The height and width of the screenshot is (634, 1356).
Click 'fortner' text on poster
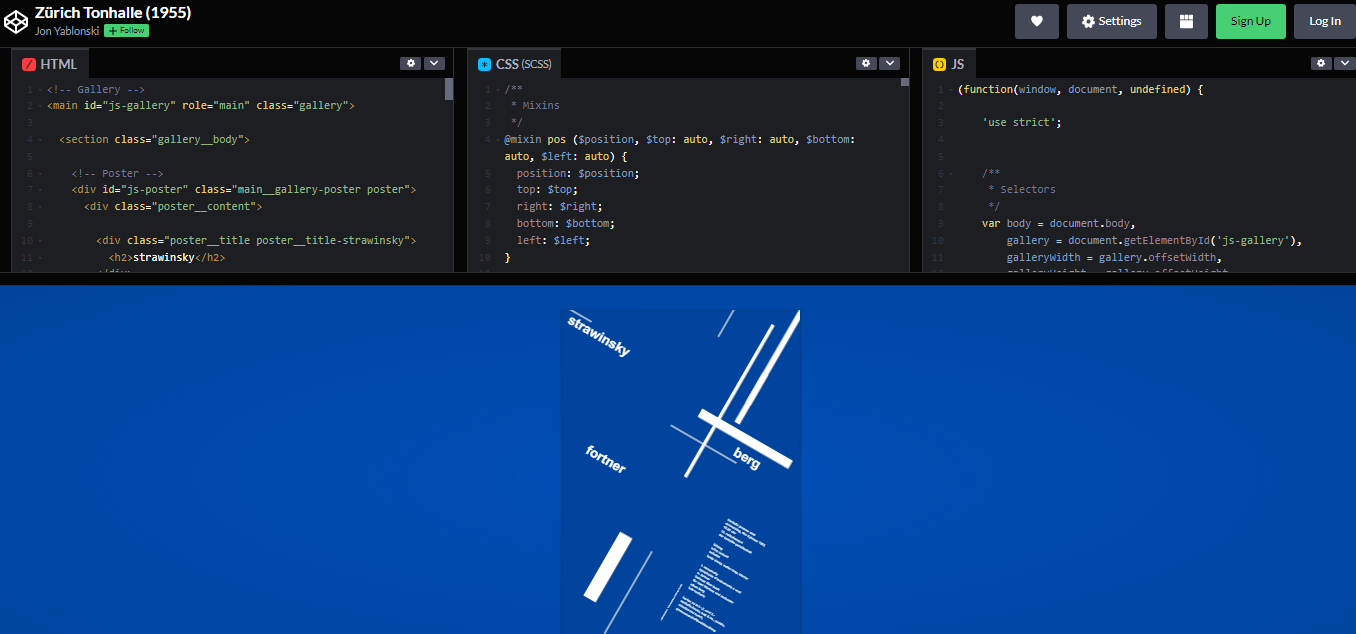[x=606, y=460]
